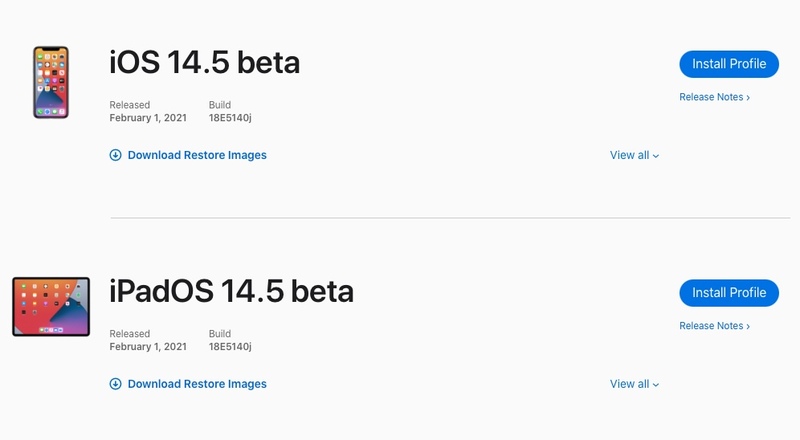The width and height of the screenshot is (800, 440).
Task: Click iPadOS release date February 1, 2021
Action: point(148,347)
